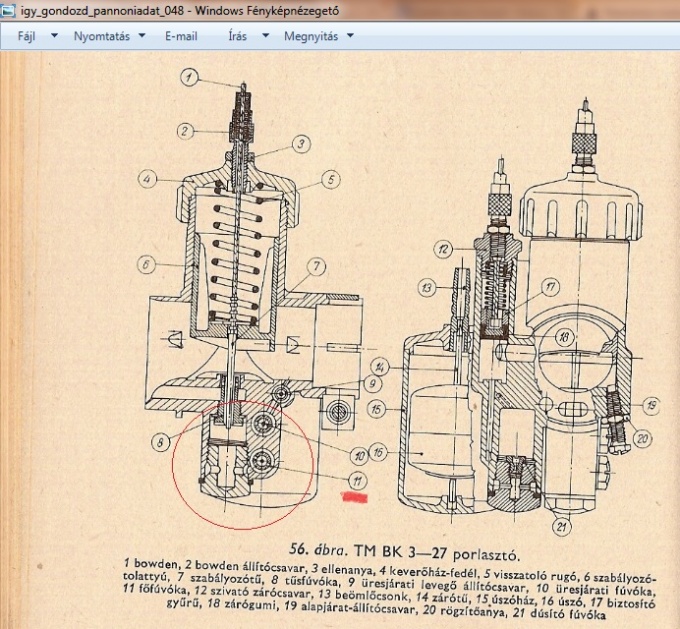Viewport: 680px width, 629px height.
Task: Click the red highlighter mark beside callout 11
Action: coord(356,496)
